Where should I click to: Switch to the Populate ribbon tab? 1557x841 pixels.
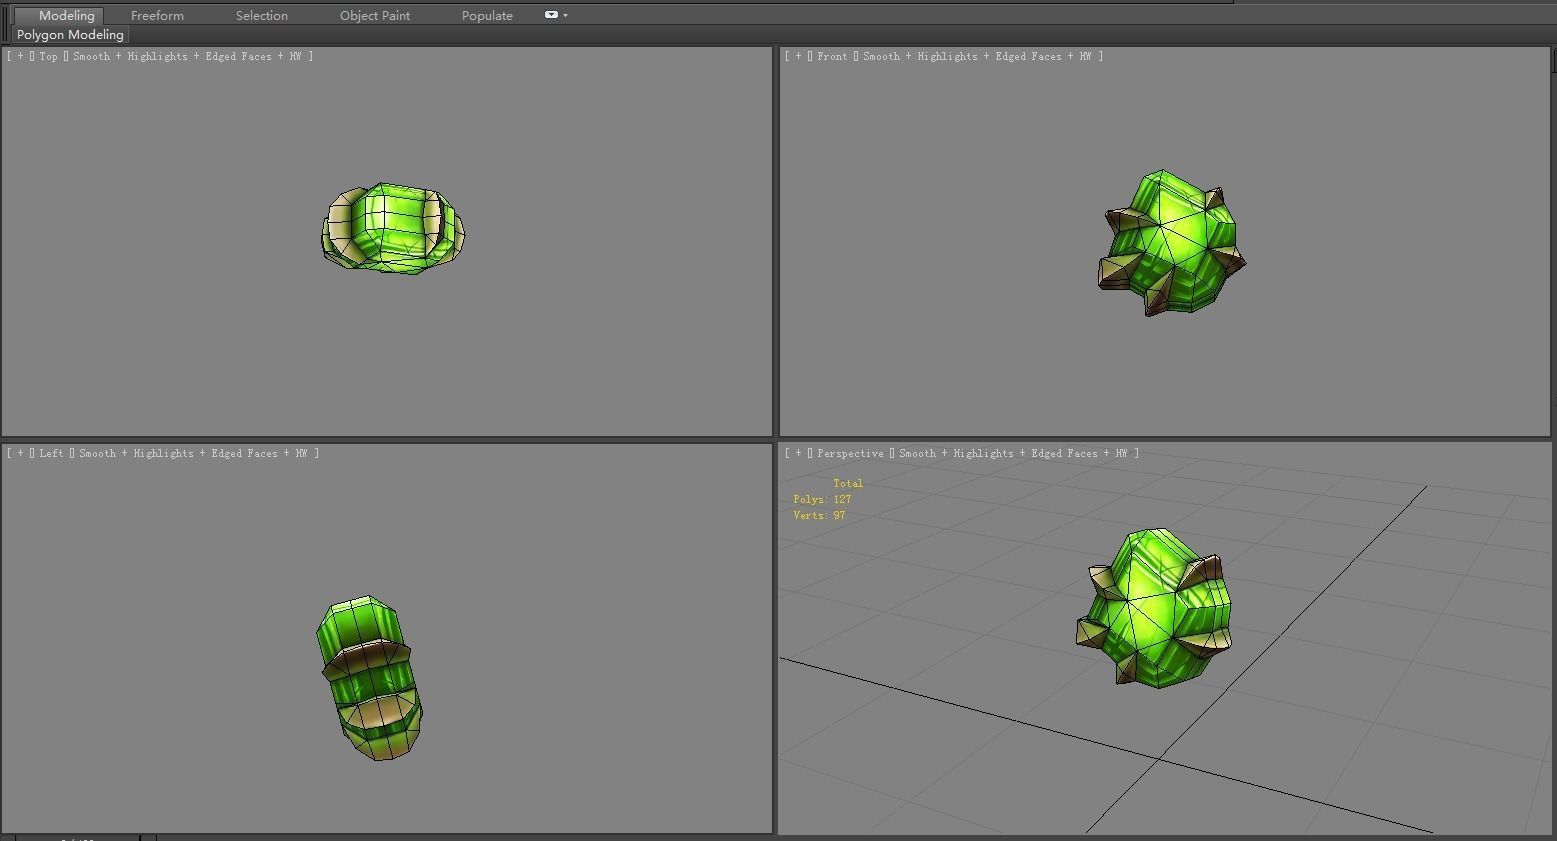coord(487,15)
